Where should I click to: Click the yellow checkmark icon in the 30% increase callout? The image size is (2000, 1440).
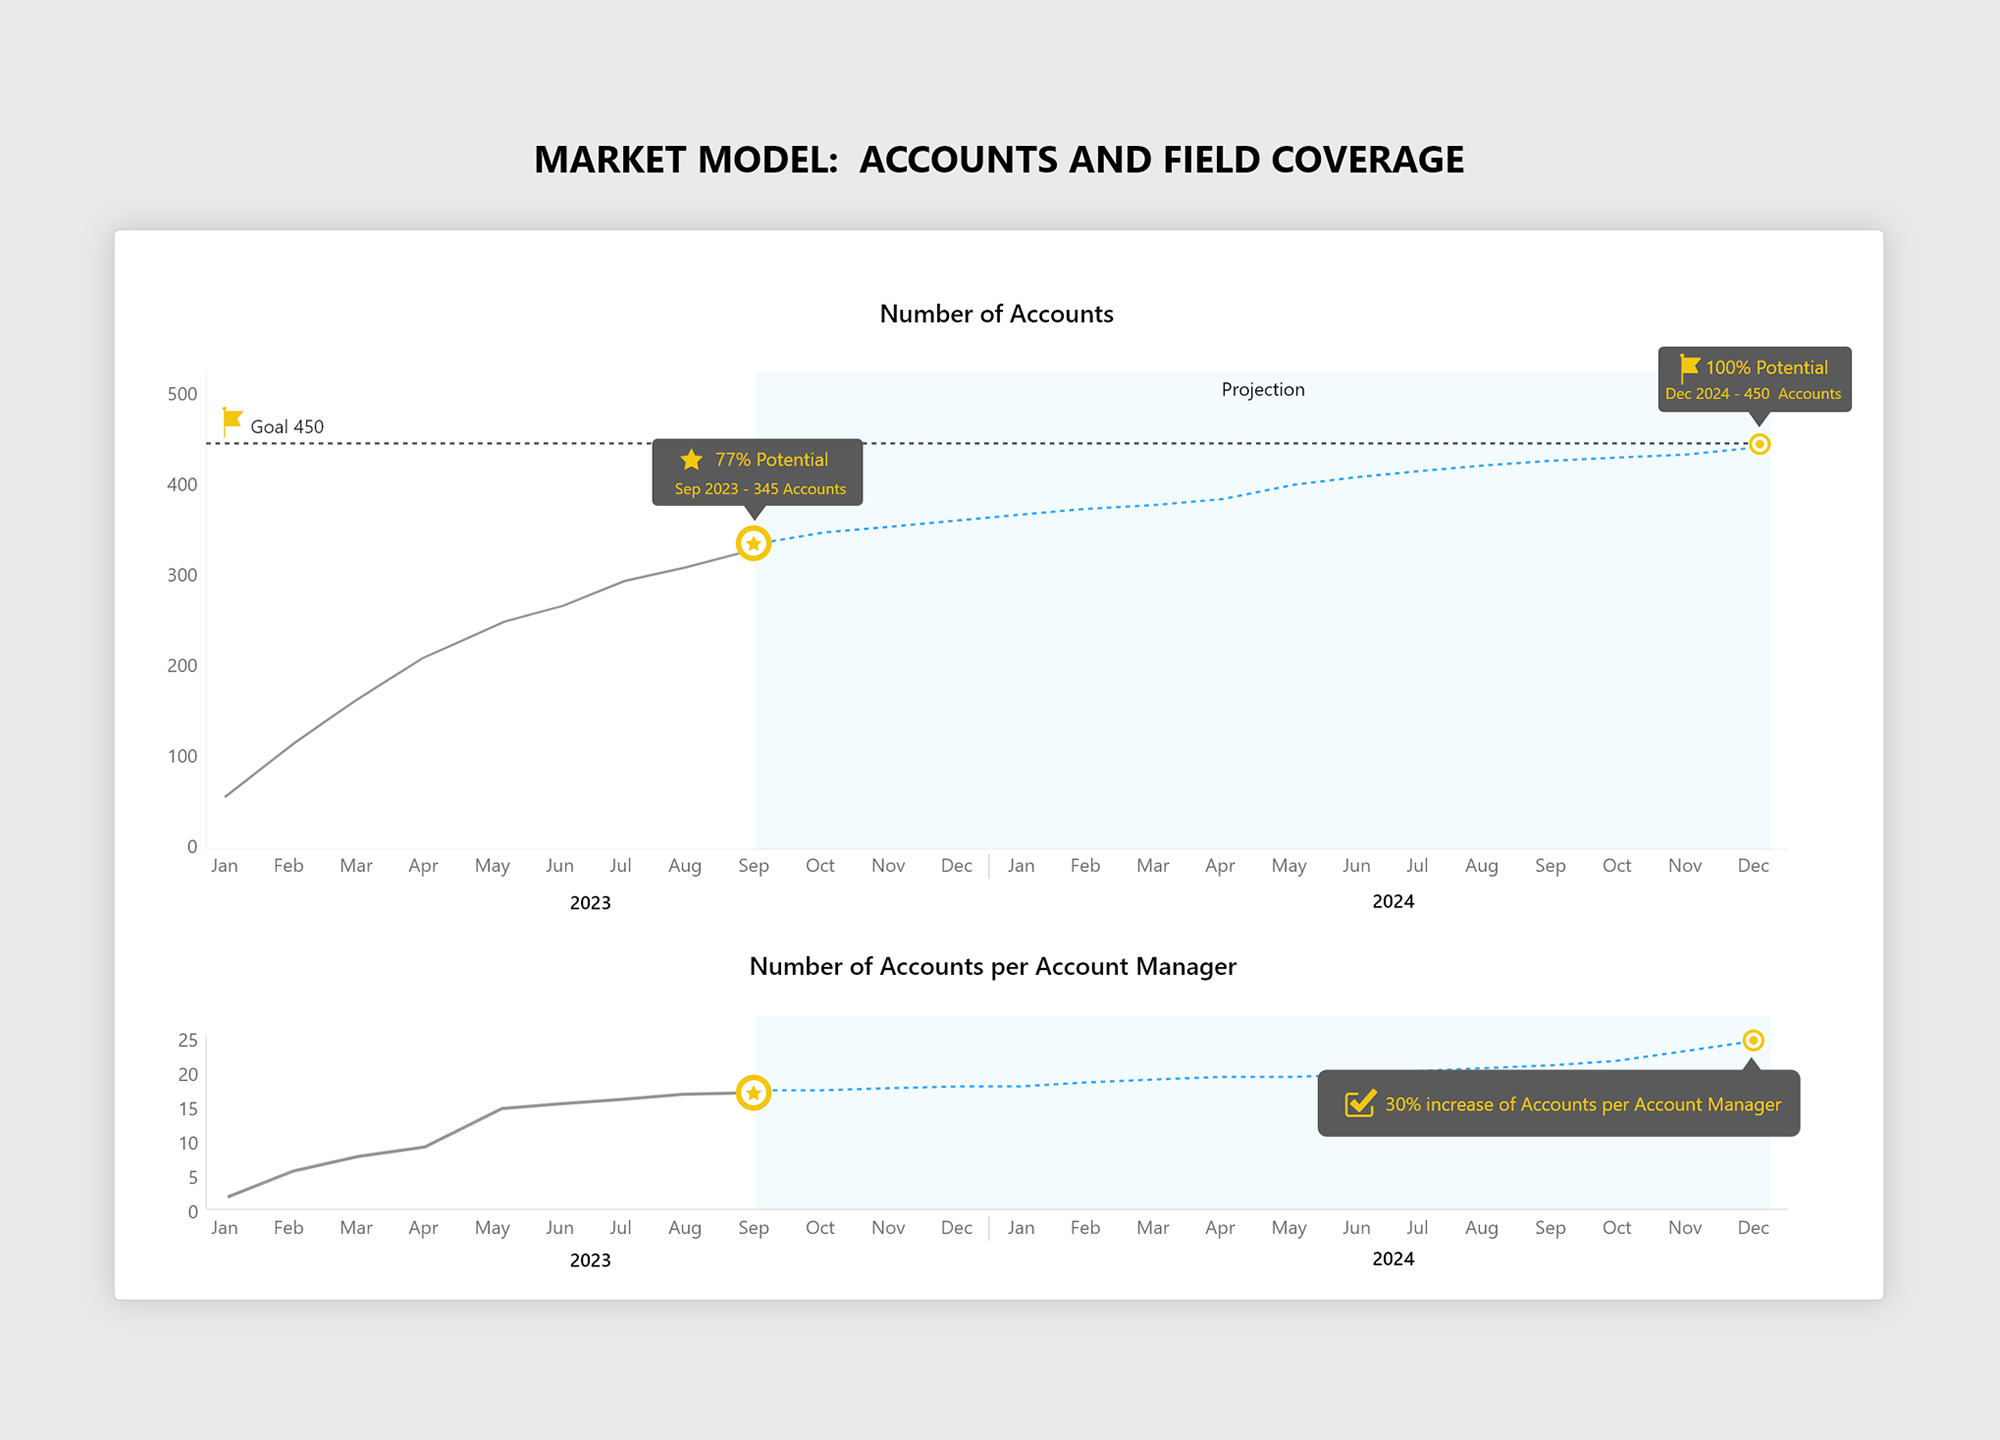click(x=1359, y=1104)
